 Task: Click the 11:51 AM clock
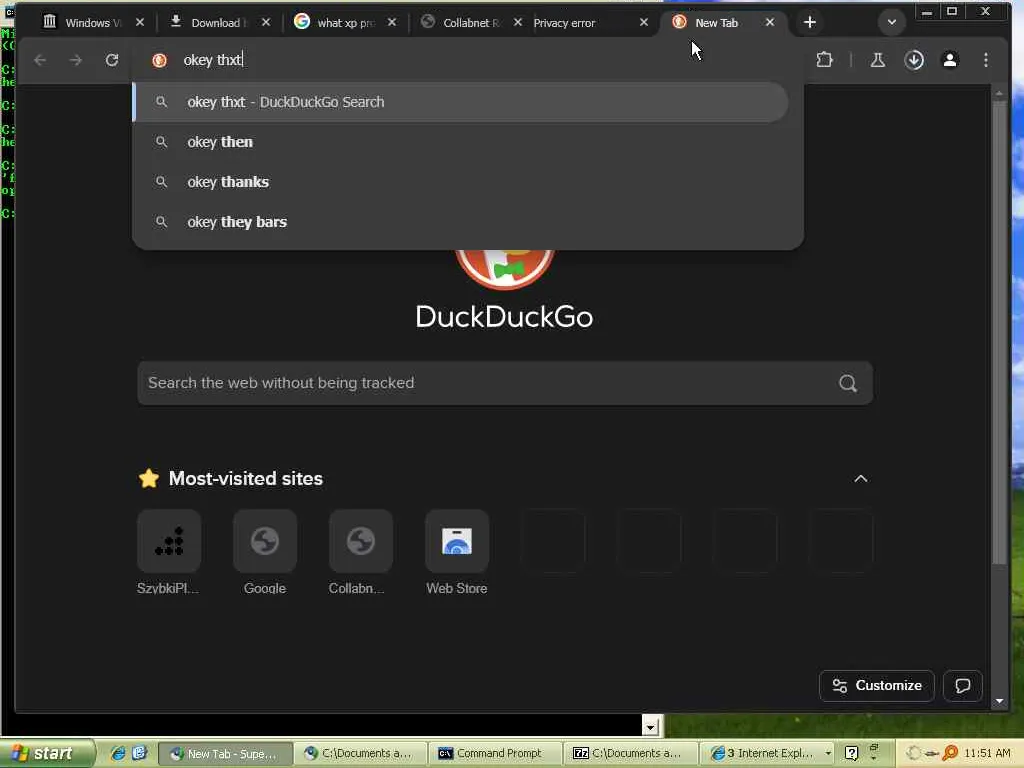pos(987,754)
